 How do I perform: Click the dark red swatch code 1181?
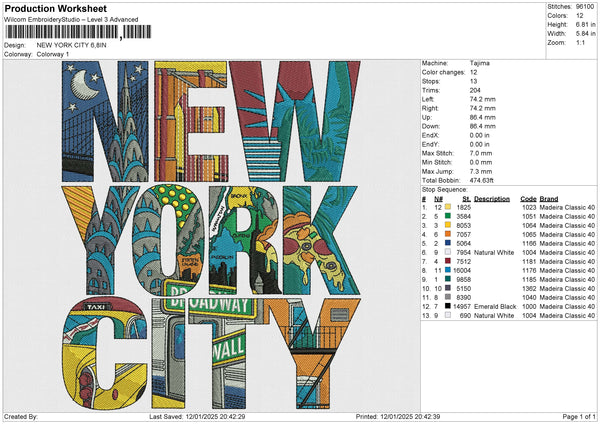tap(447, 261)
